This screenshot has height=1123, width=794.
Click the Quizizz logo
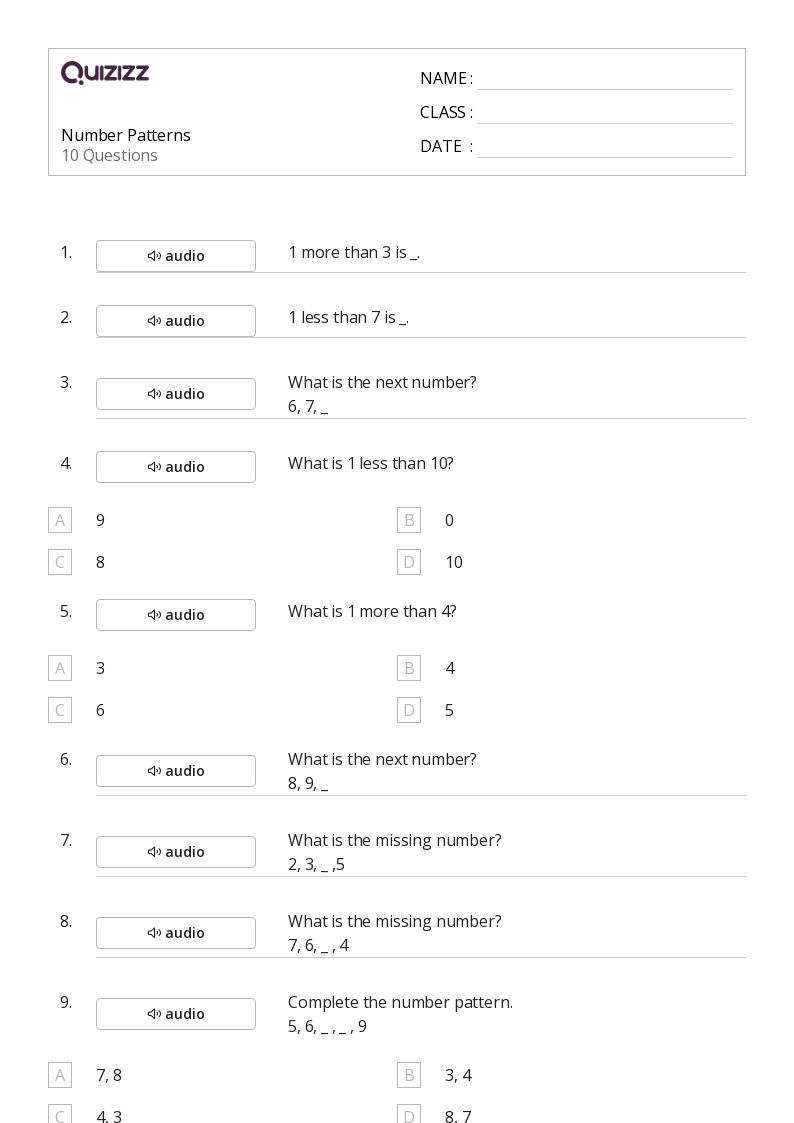pyautogui.click(x=105, y=73)
